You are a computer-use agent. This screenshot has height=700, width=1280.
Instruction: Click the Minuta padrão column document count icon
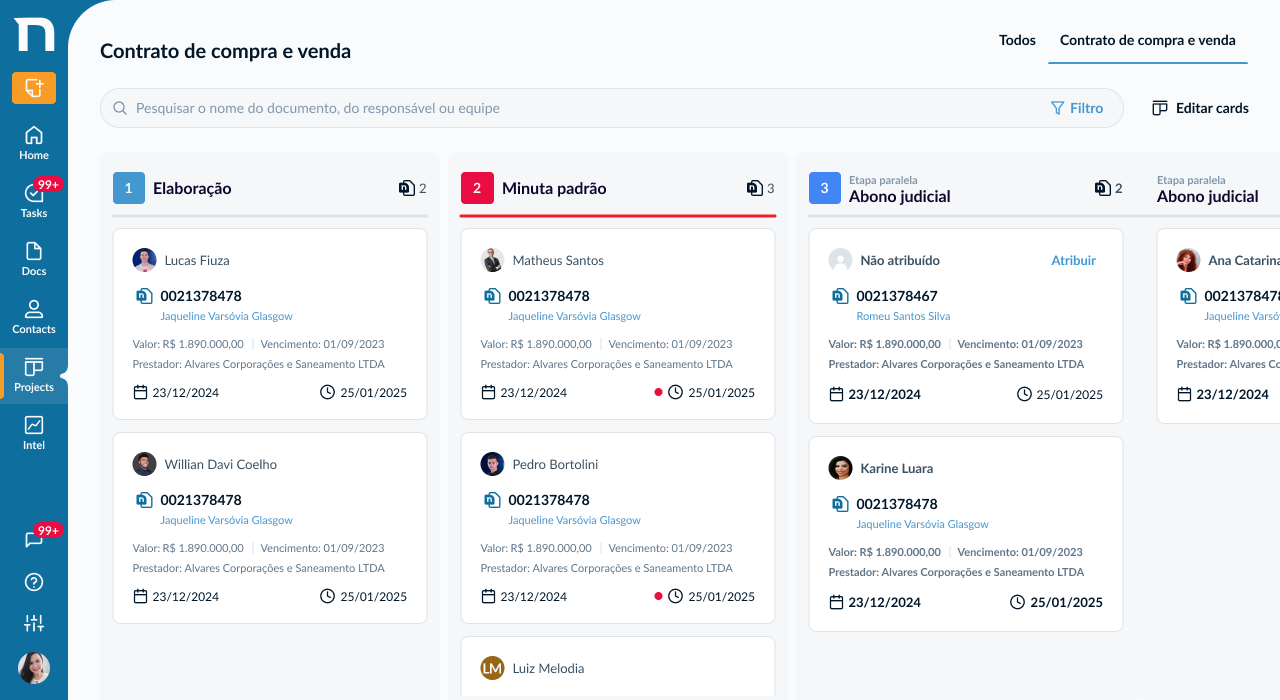coord(754,188)
